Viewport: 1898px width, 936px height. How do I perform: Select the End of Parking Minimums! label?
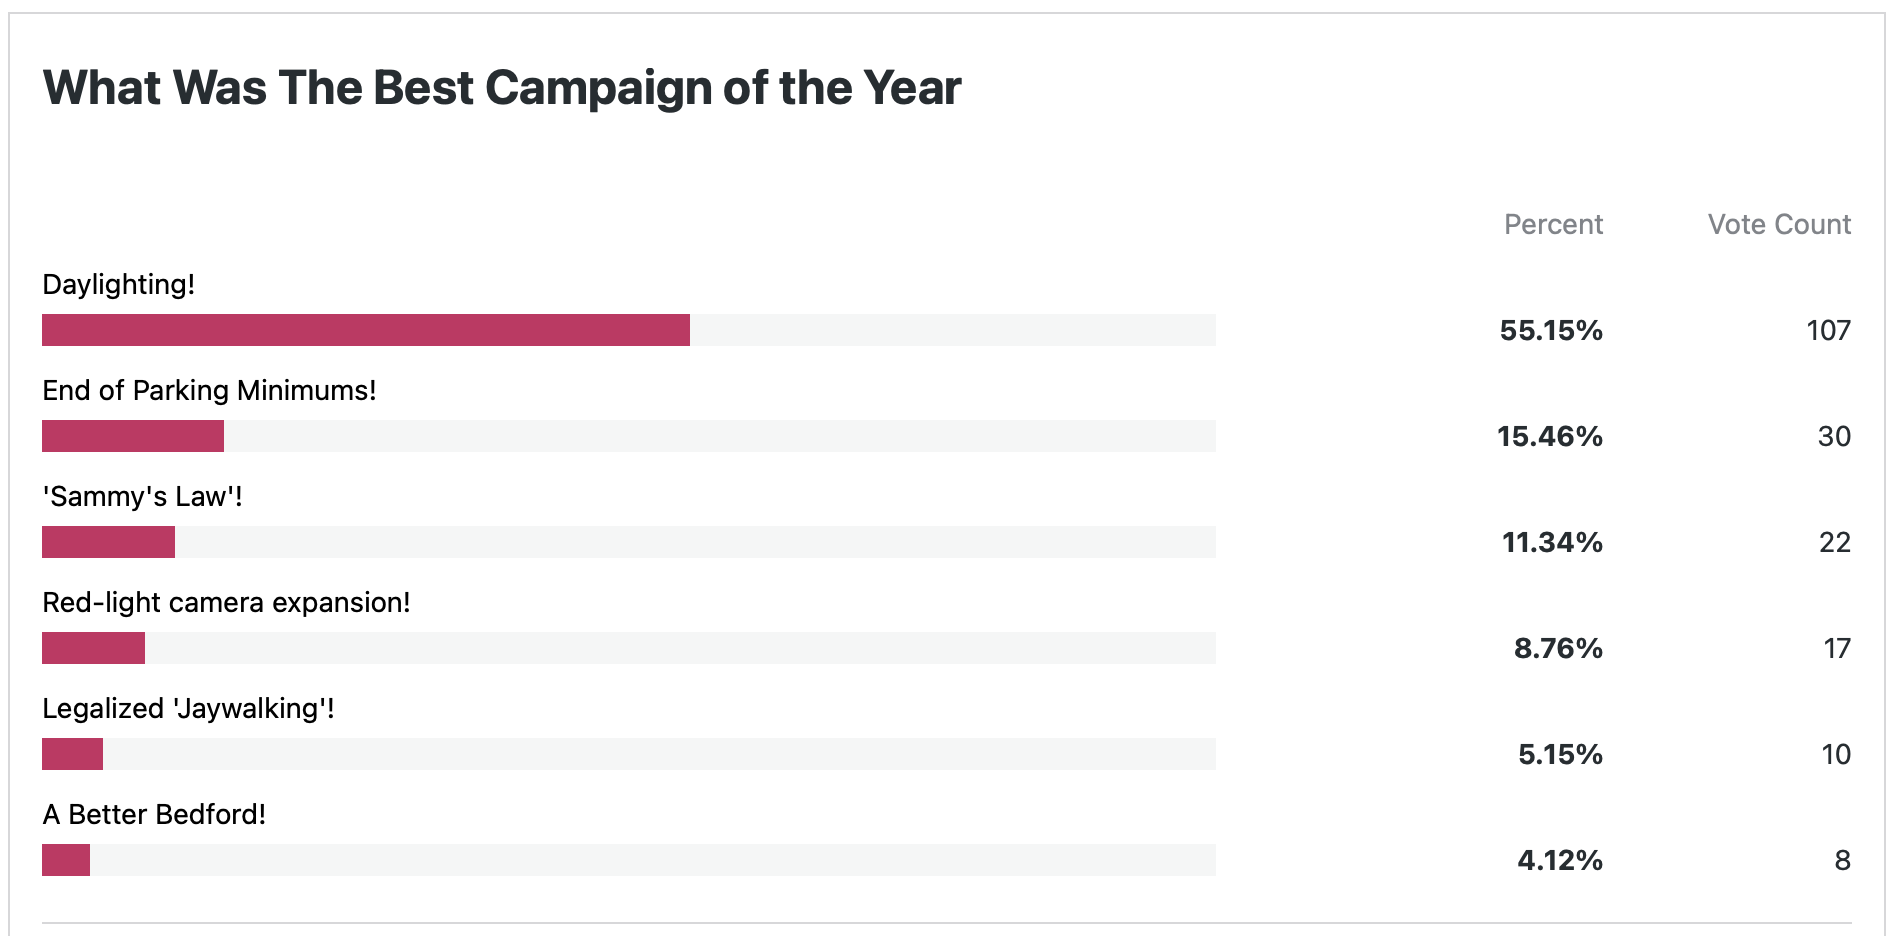[x=209, y=390]
